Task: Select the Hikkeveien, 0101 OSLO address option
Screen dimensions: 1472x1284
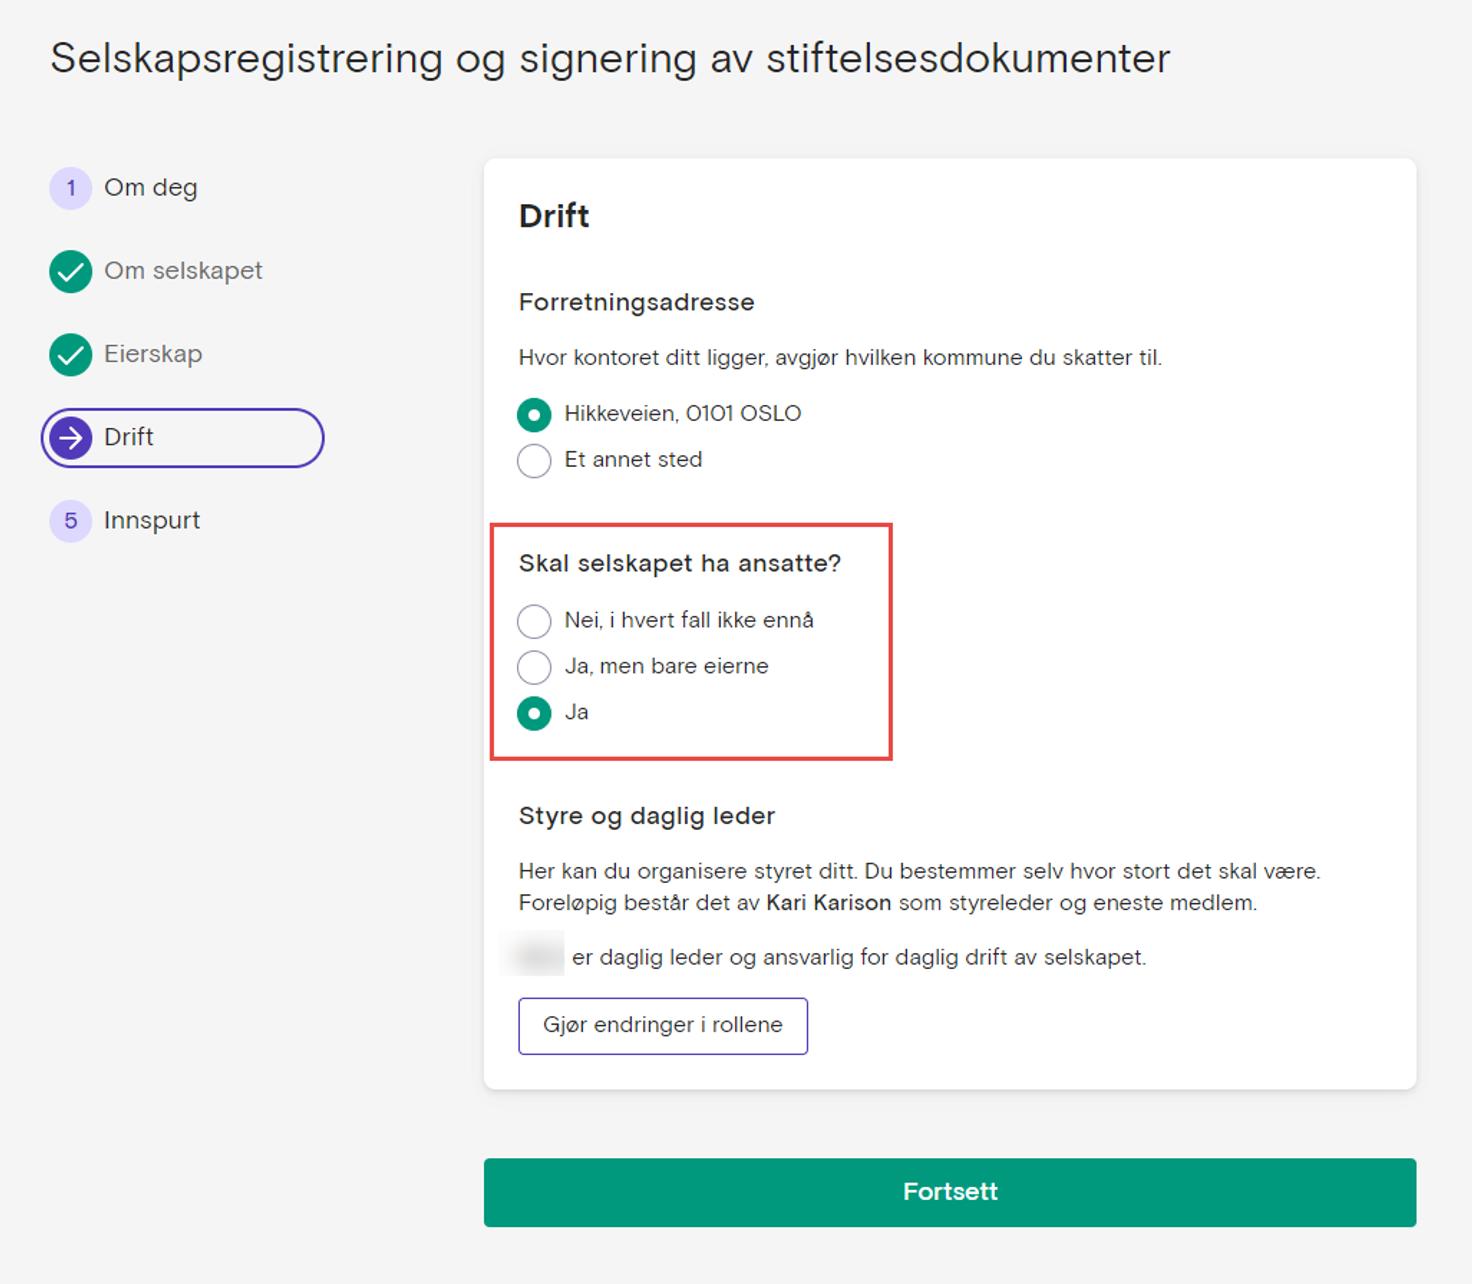Action: pyautogui.click(x=535, y=414)
